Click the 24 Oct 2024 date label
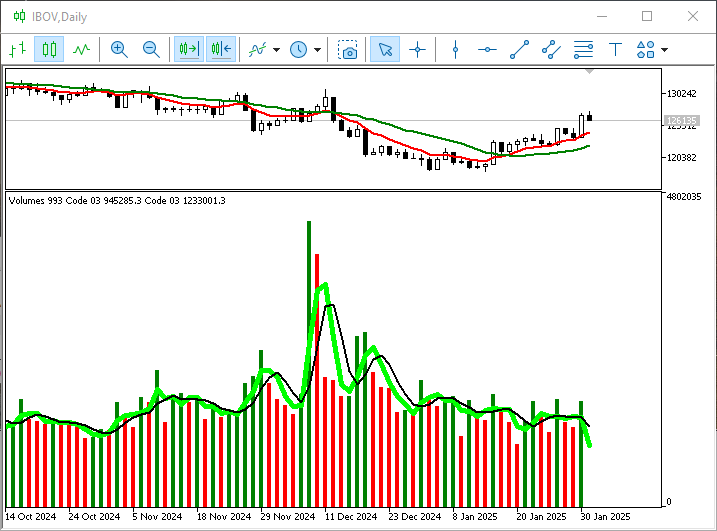 pos(94,516)
